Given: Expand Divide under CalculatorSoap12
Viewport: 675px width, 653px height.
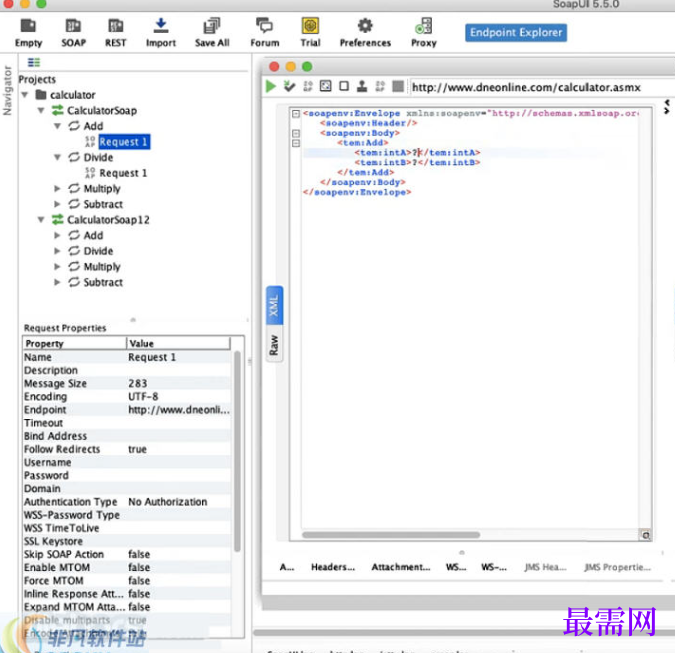Looking at the screenshot, I should 57,251.
